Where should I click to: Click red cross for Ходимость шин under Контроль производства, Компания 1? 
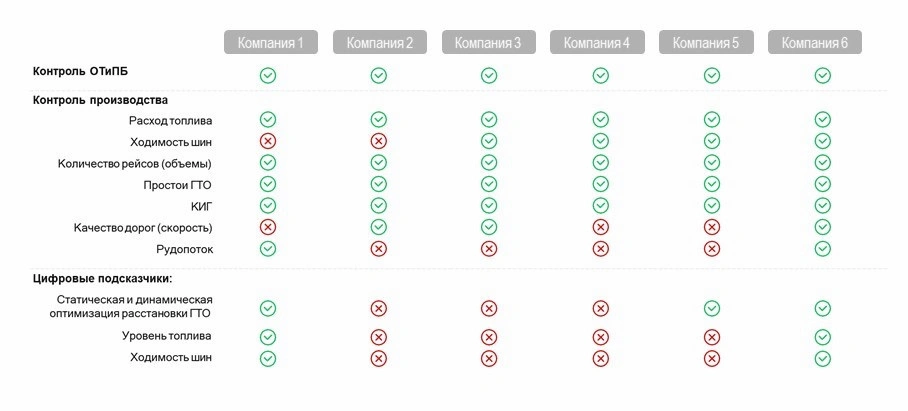point(268,141)
